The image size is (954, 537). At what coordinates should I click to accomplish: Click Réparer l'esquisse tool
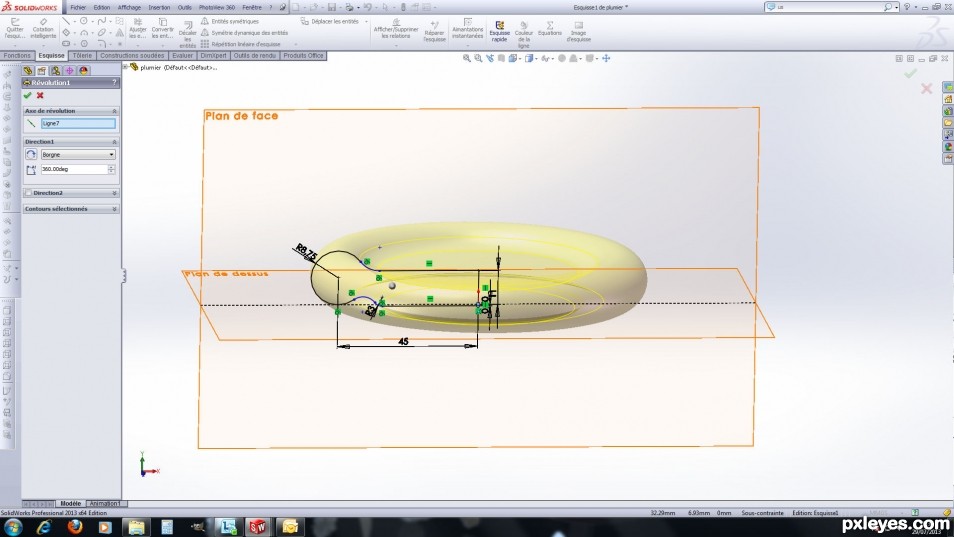[434, 30]
